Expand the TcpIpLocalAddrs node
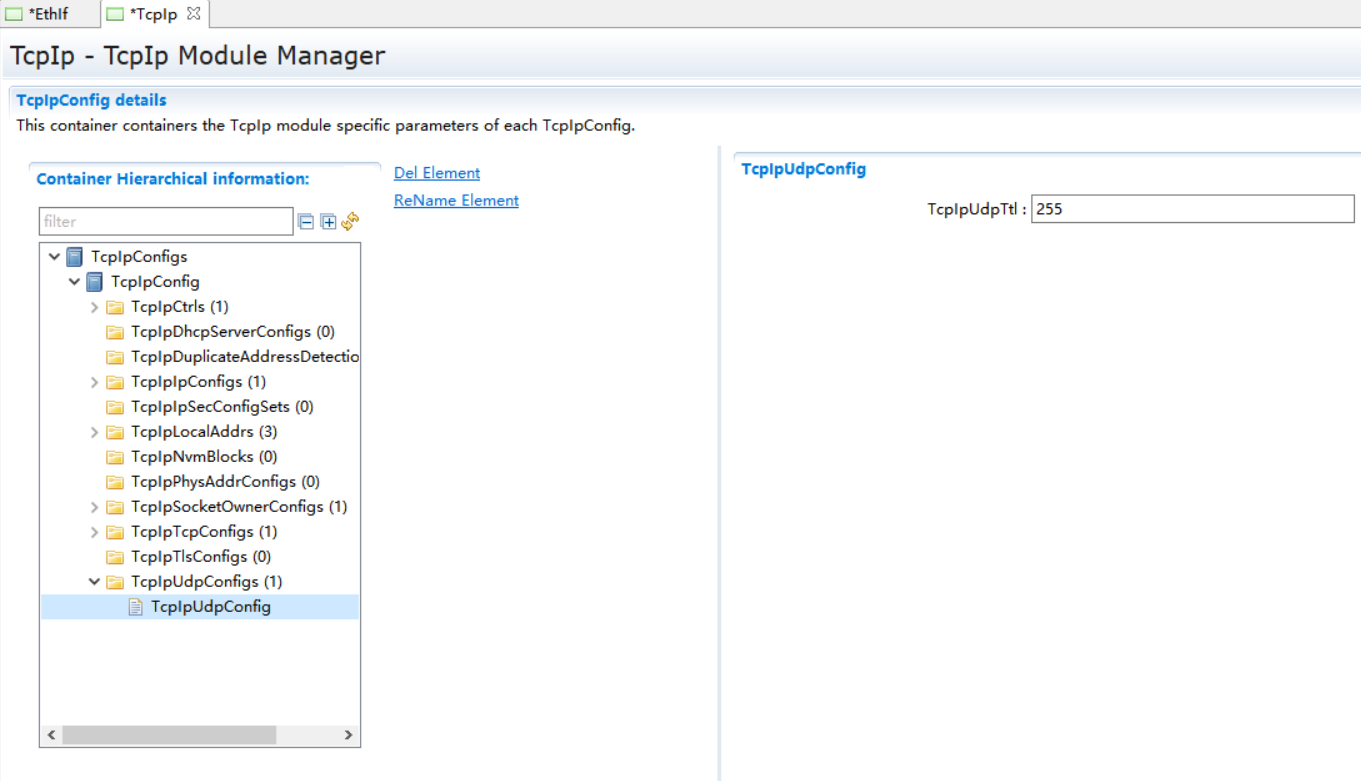The image size is (1361, 781). 95,432
